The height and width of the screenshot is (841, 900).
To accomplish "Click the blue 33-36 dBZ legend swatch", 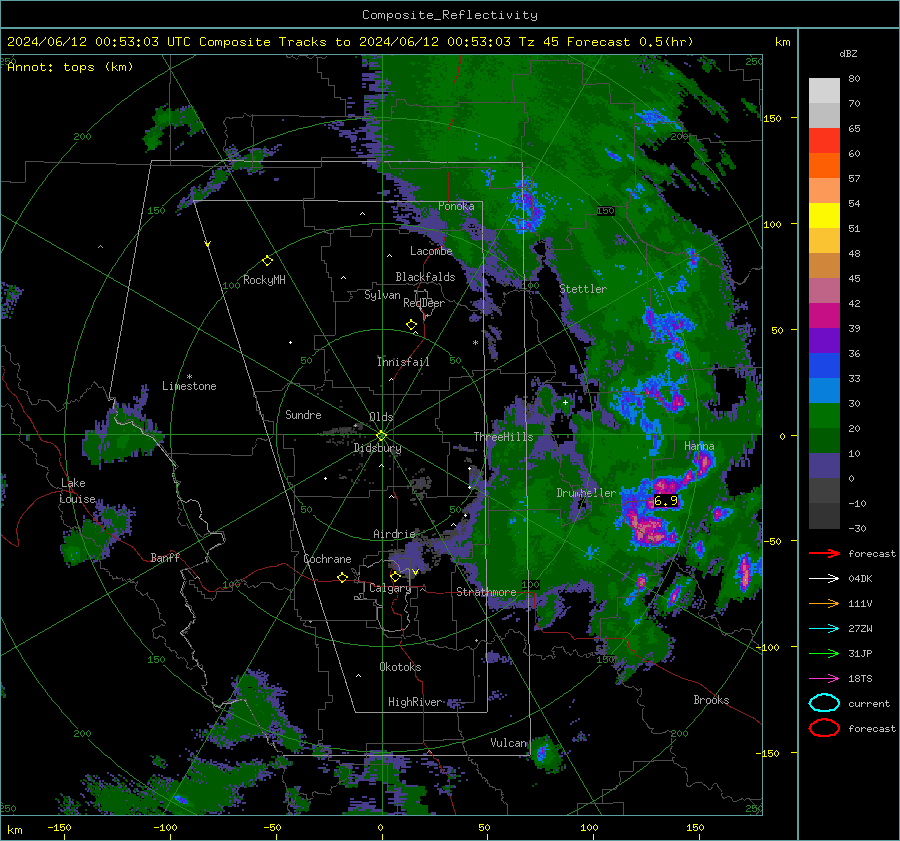I will pyautogui.click(x=824, y=365).
